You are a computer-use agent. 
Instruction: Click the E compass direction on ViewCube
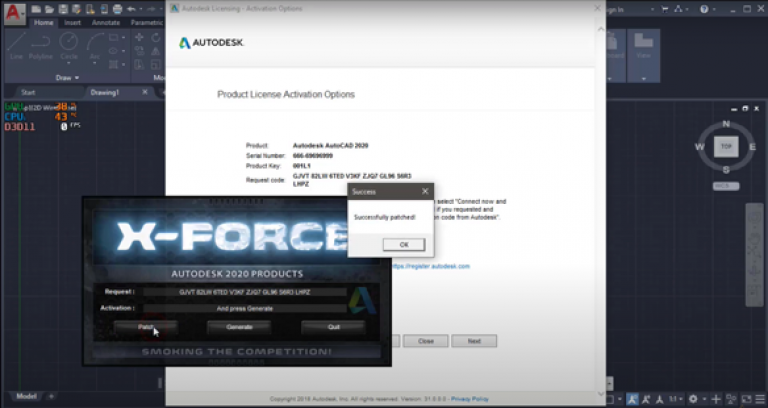(x=752, y=146)
